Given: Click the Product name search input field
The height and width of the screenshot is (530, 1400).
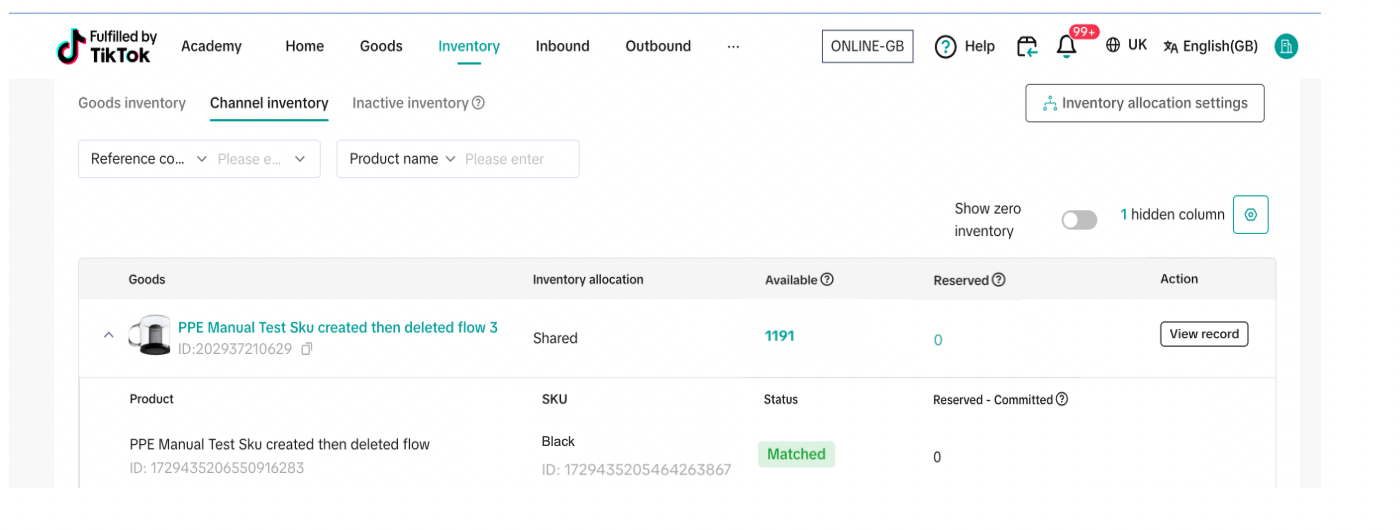Looking at the screenshot, I should pyautogui.click(x=515, y=159).
